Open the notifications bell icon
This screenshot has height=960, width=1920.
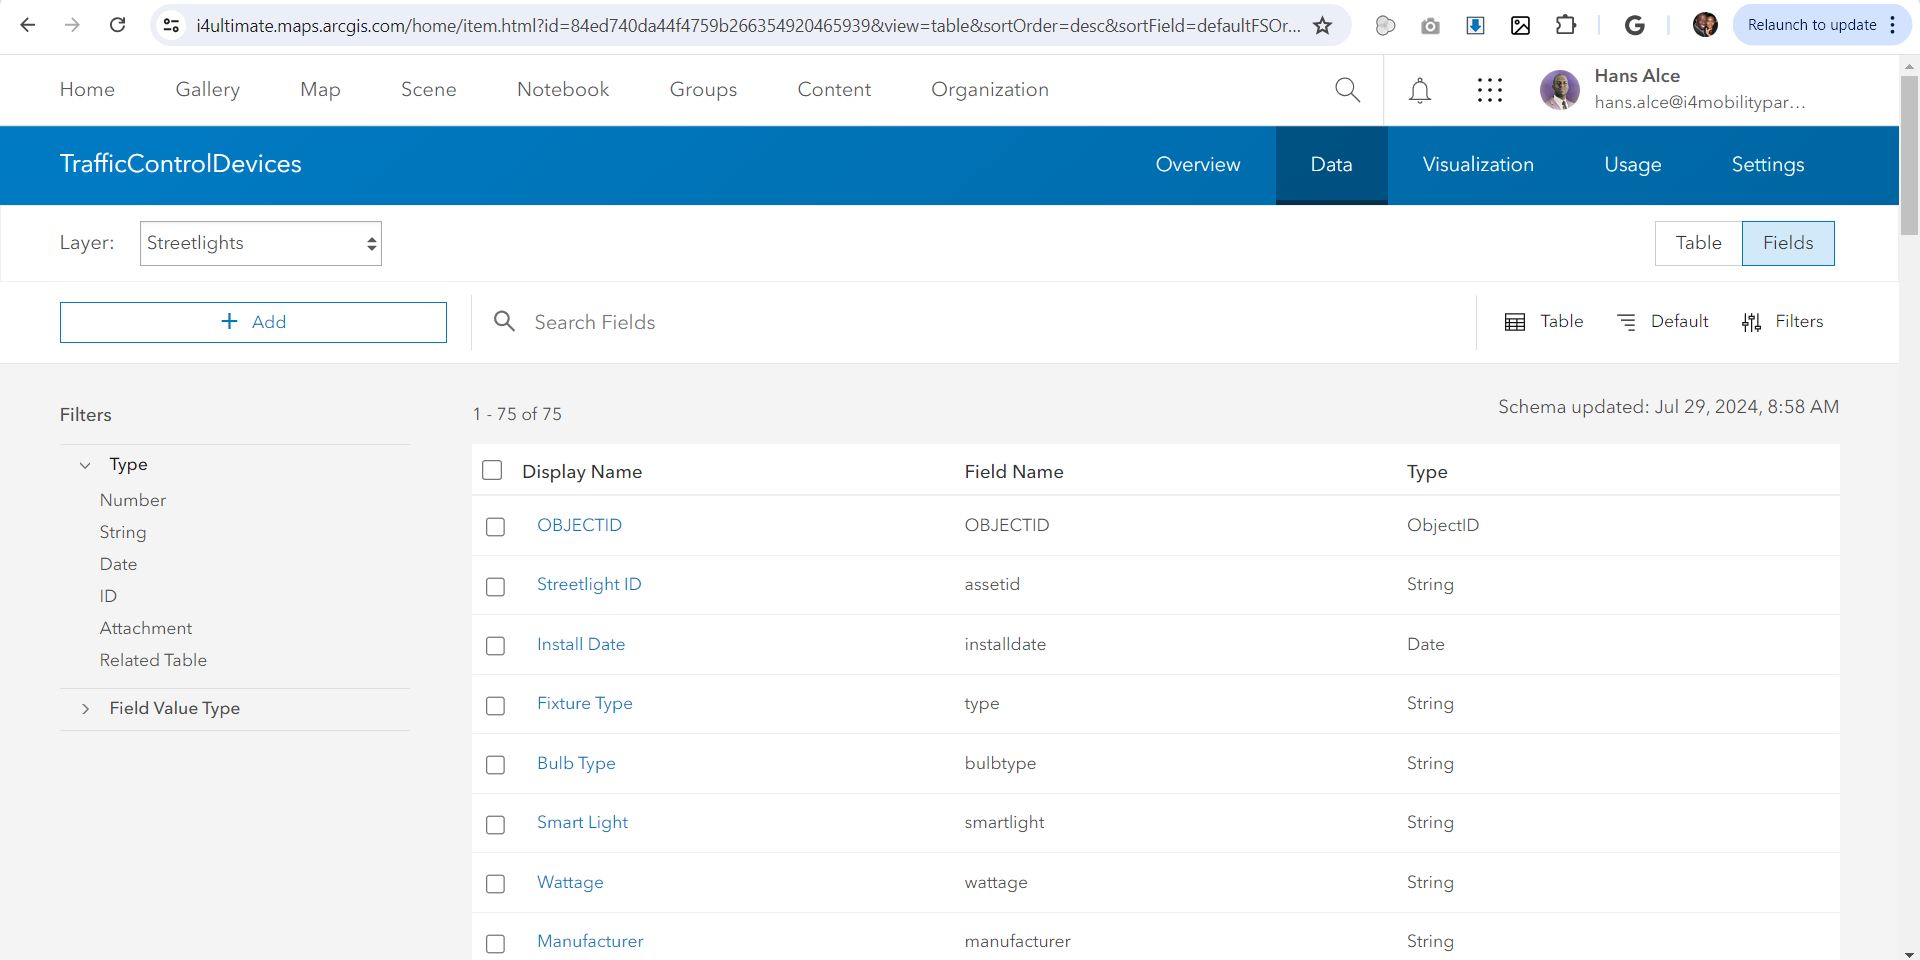coord(1419,91)
